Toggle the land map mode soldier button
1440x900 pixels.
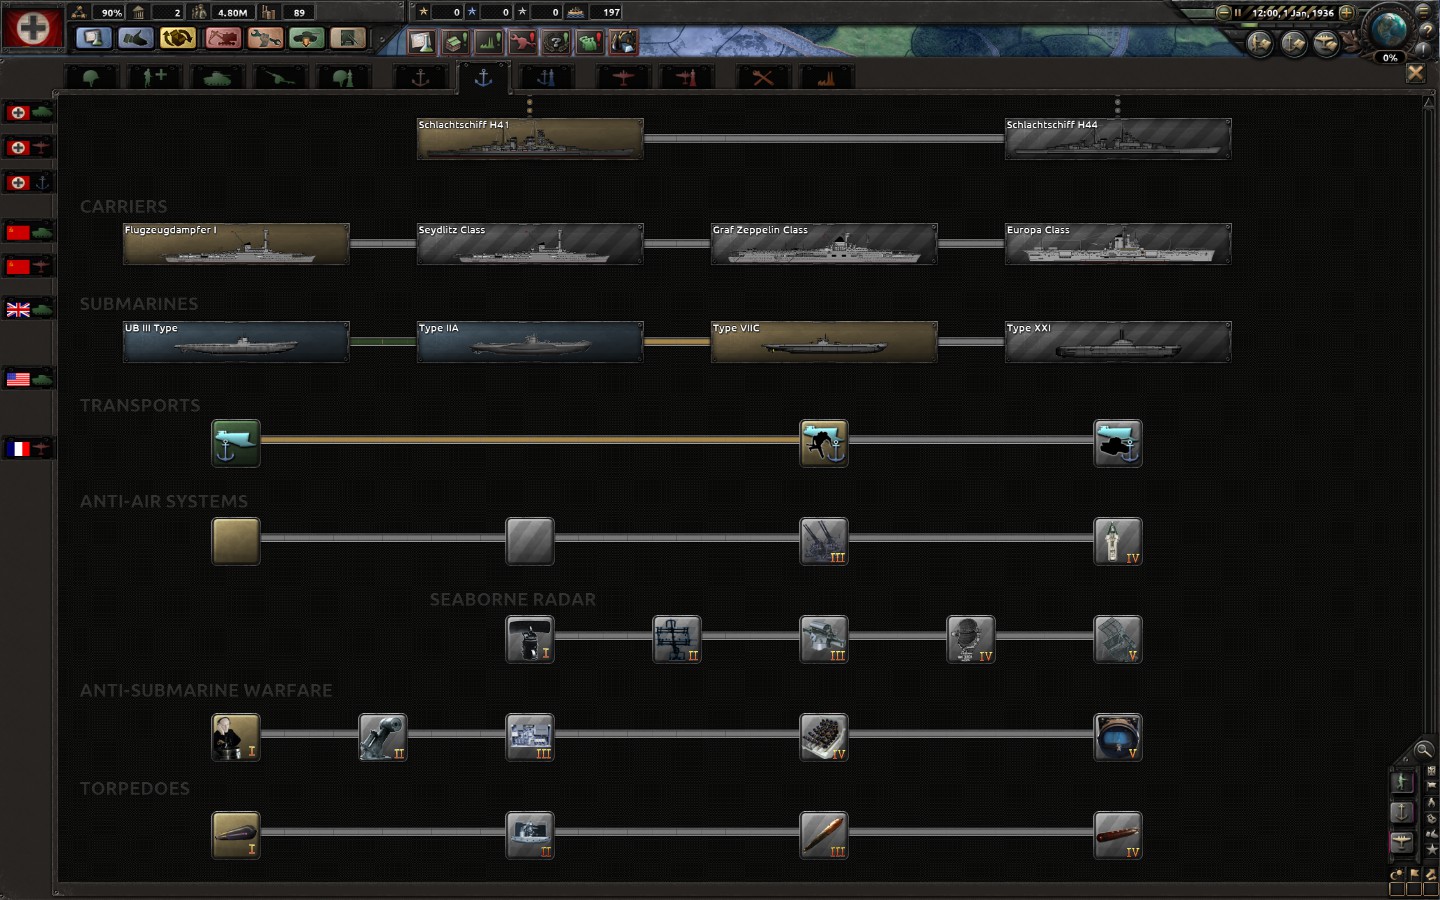pos(1402,781)
